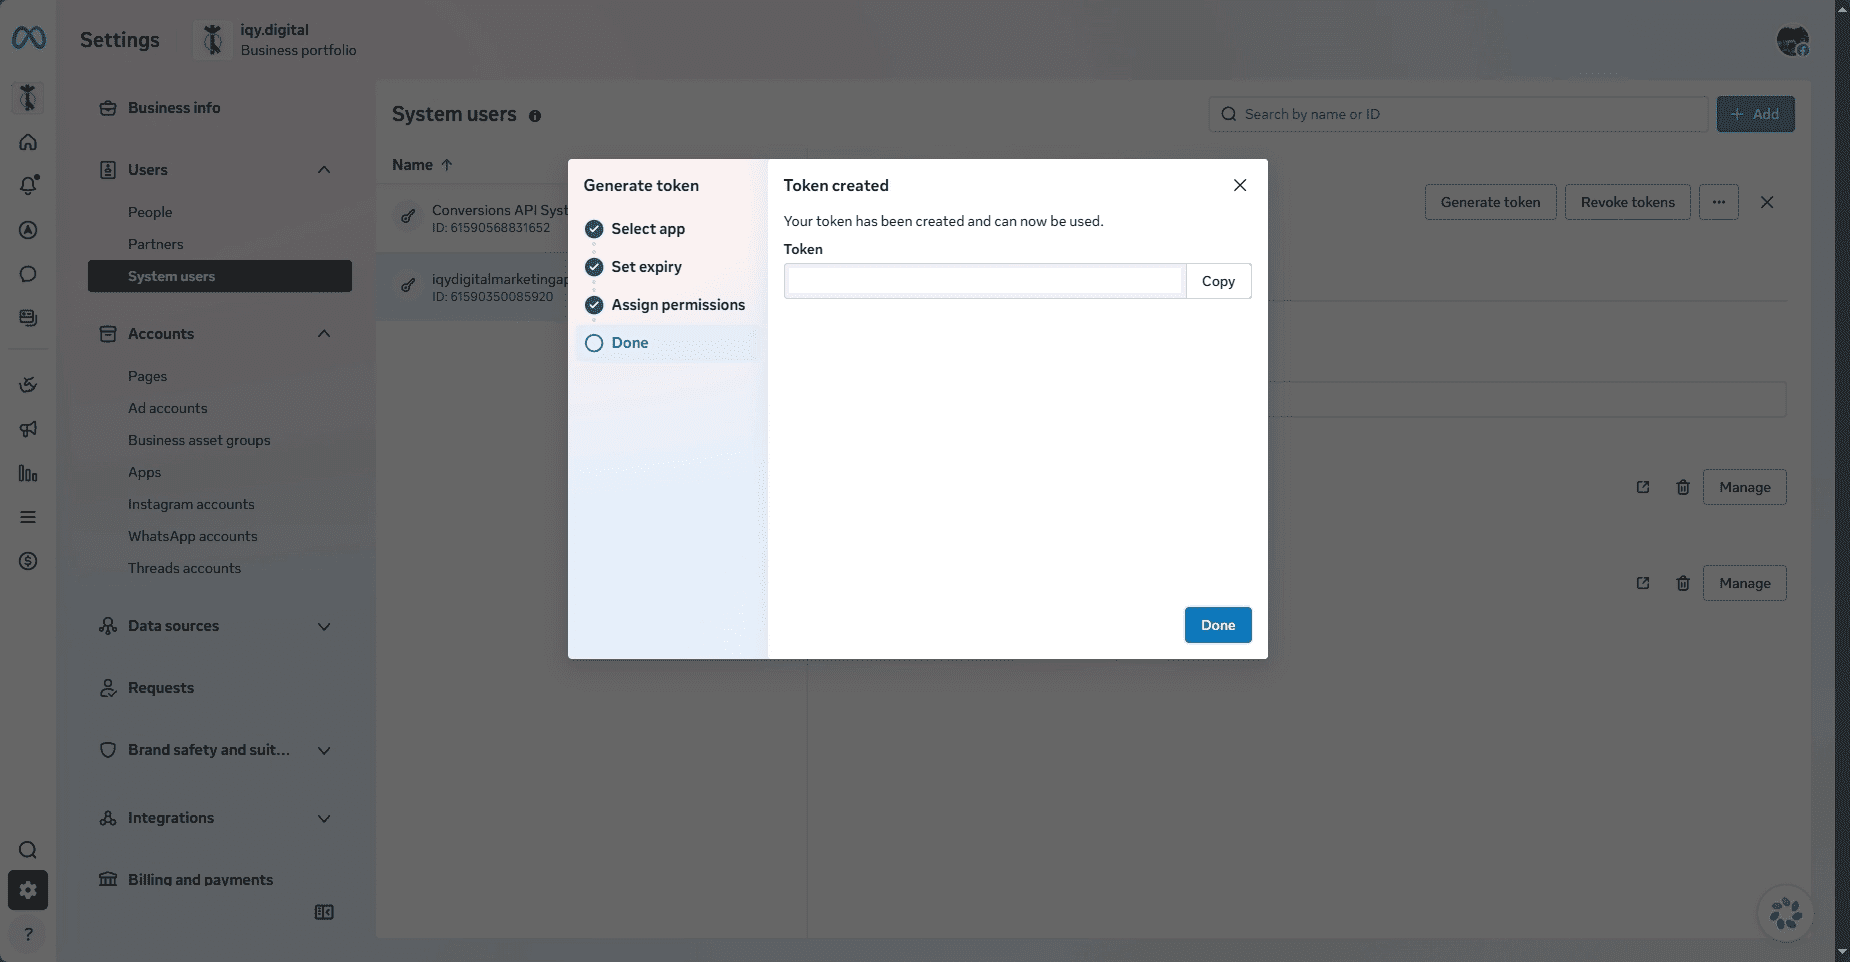Open the Notifications bell icon
Screen dimensions: 1850x962
(28, 185)
